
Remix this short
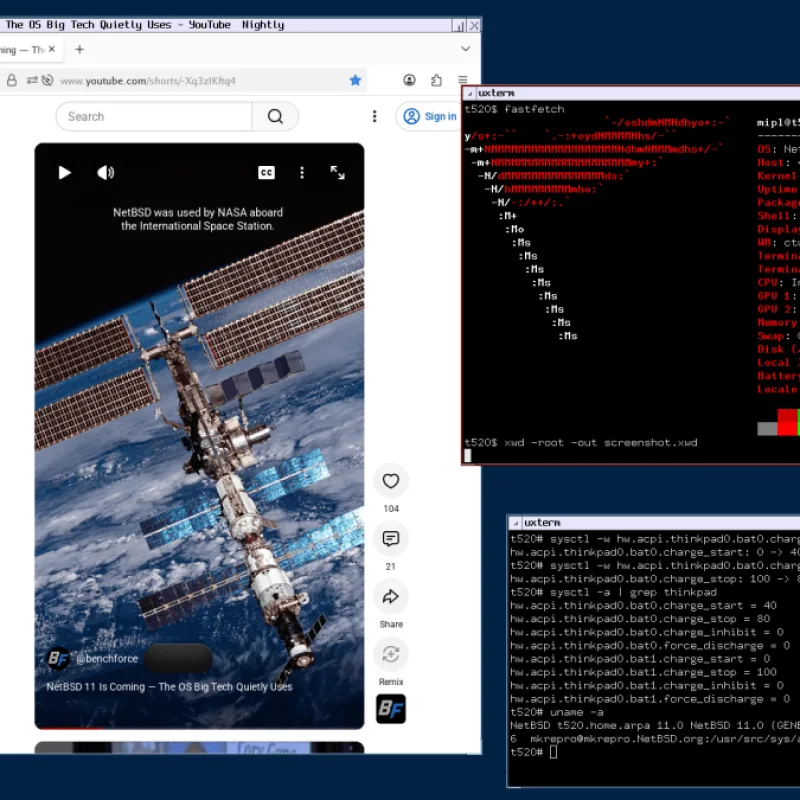point(391,654)
